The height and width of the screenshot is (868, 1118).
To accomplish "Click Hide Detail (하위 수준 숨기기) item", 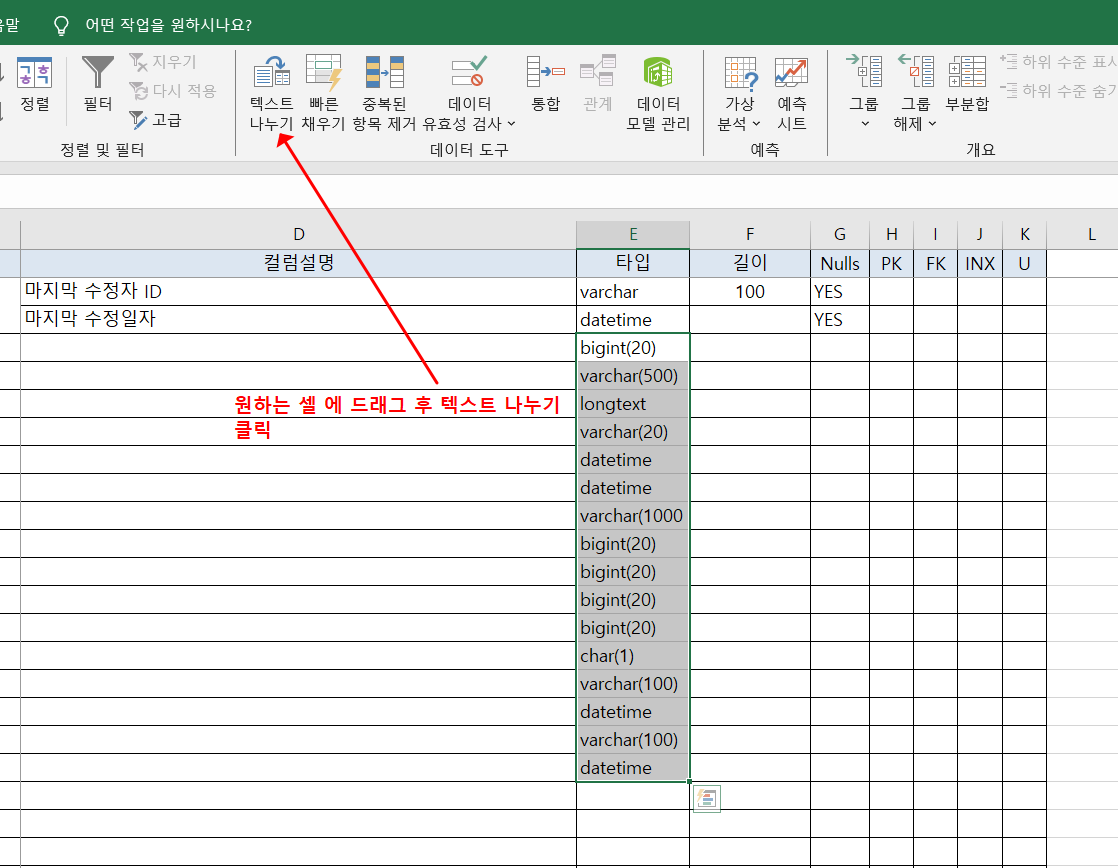I will 1058,90.
